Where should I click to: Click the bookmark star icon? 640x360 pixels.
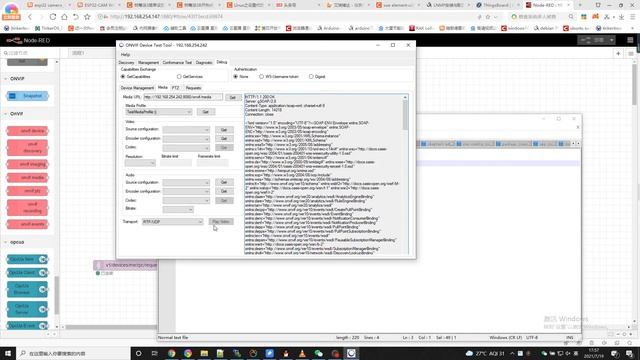(87, 17)
